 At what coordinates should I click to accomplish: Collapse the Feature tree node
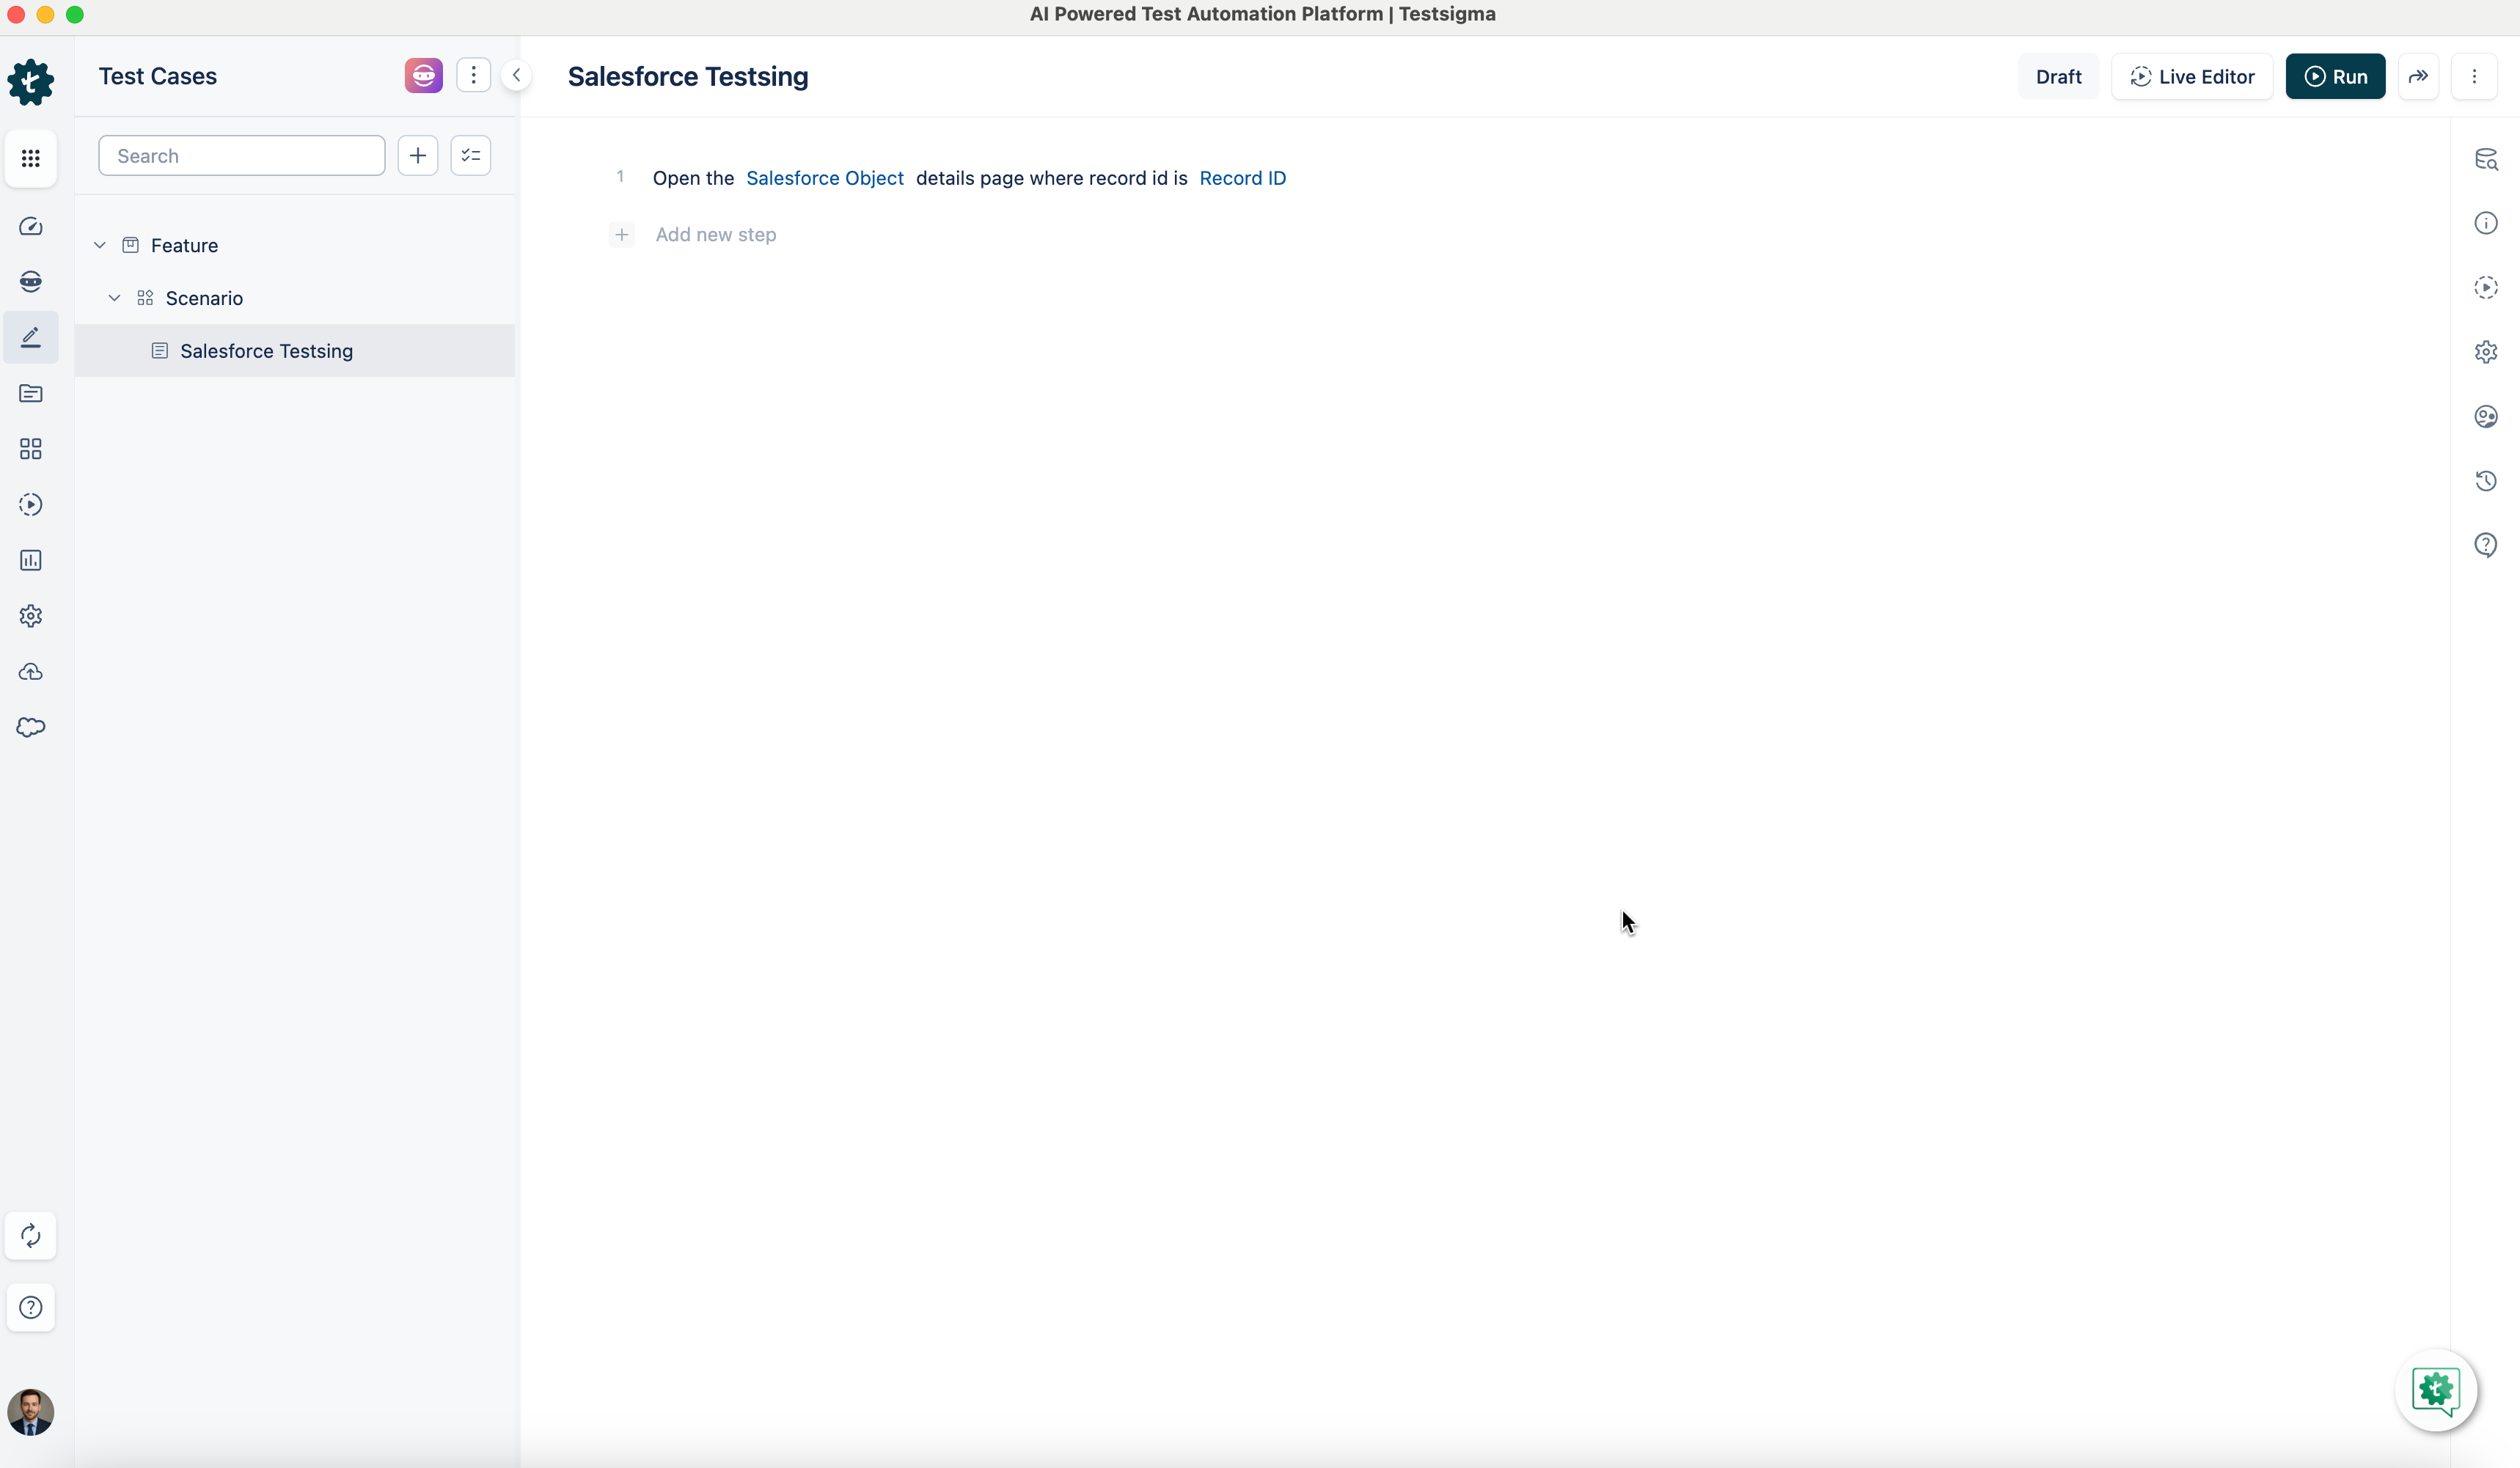click(100, 245)
